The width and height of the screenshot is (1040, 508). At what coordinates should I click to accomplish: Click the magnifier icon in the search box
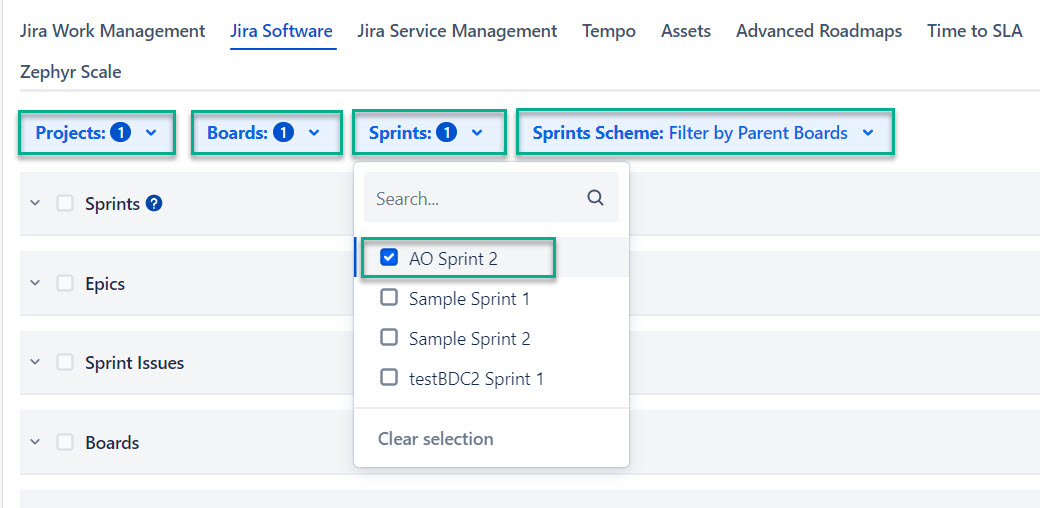595,198
